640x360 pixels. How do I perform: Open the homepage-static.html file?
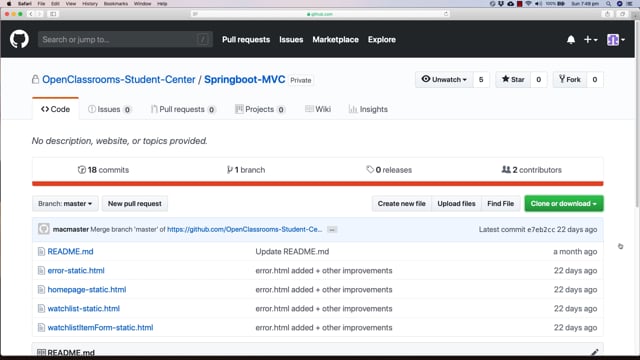[x=87, y=289]
